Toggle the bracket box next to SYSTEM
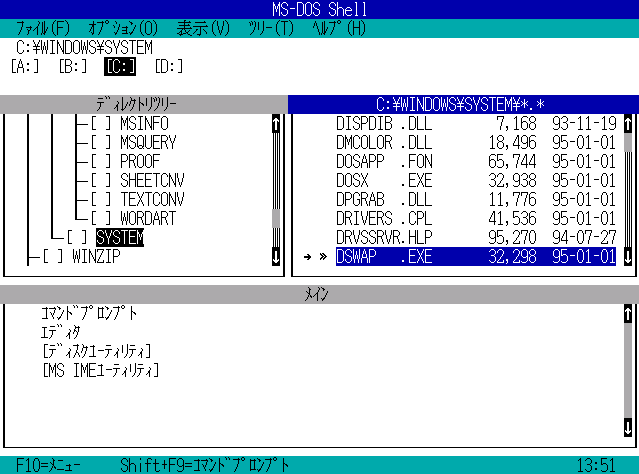The width and height of the screenshot is (639, 474). pyautogui.click(x=77, y=237)
